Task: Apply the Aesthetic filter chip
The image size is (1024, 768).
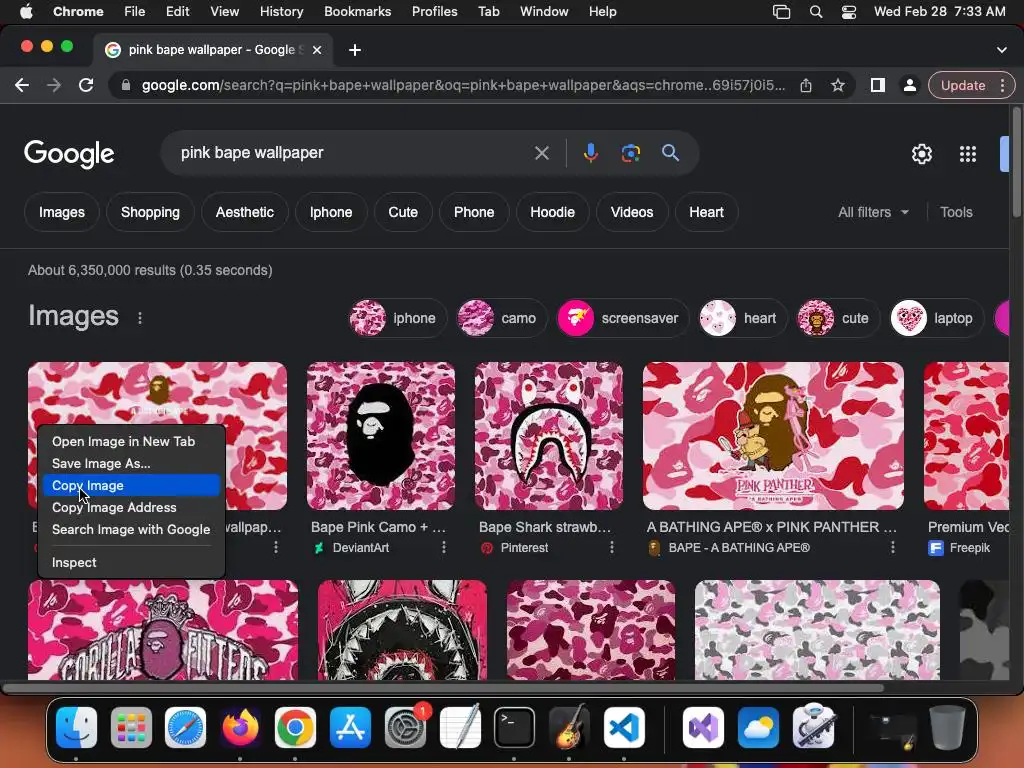Action: [x=245, y=212]
